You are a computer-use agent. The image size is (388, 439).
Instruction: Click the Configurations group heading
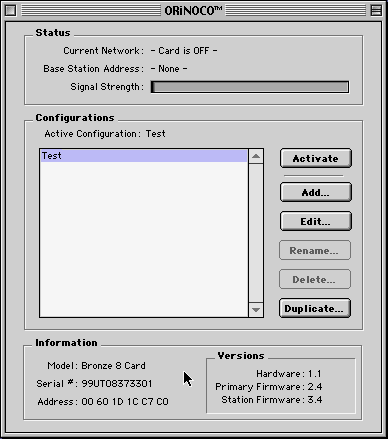(75, 118)
